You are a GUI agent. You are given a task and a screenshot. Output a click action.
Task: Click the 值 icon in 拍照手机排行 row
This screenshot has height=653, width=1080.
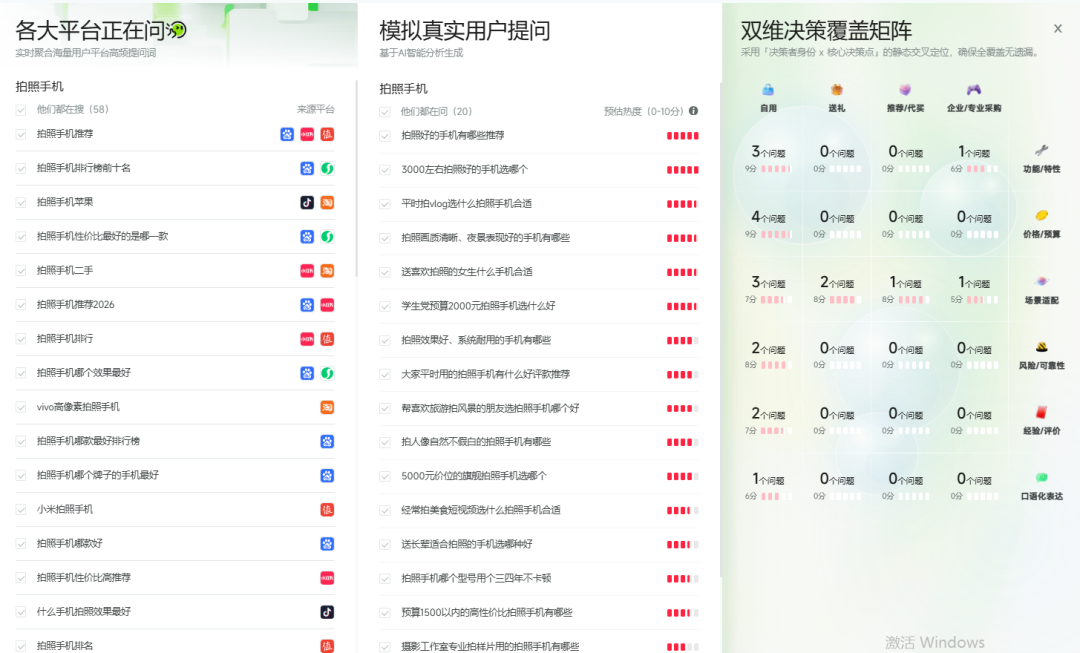pos(327,339)
